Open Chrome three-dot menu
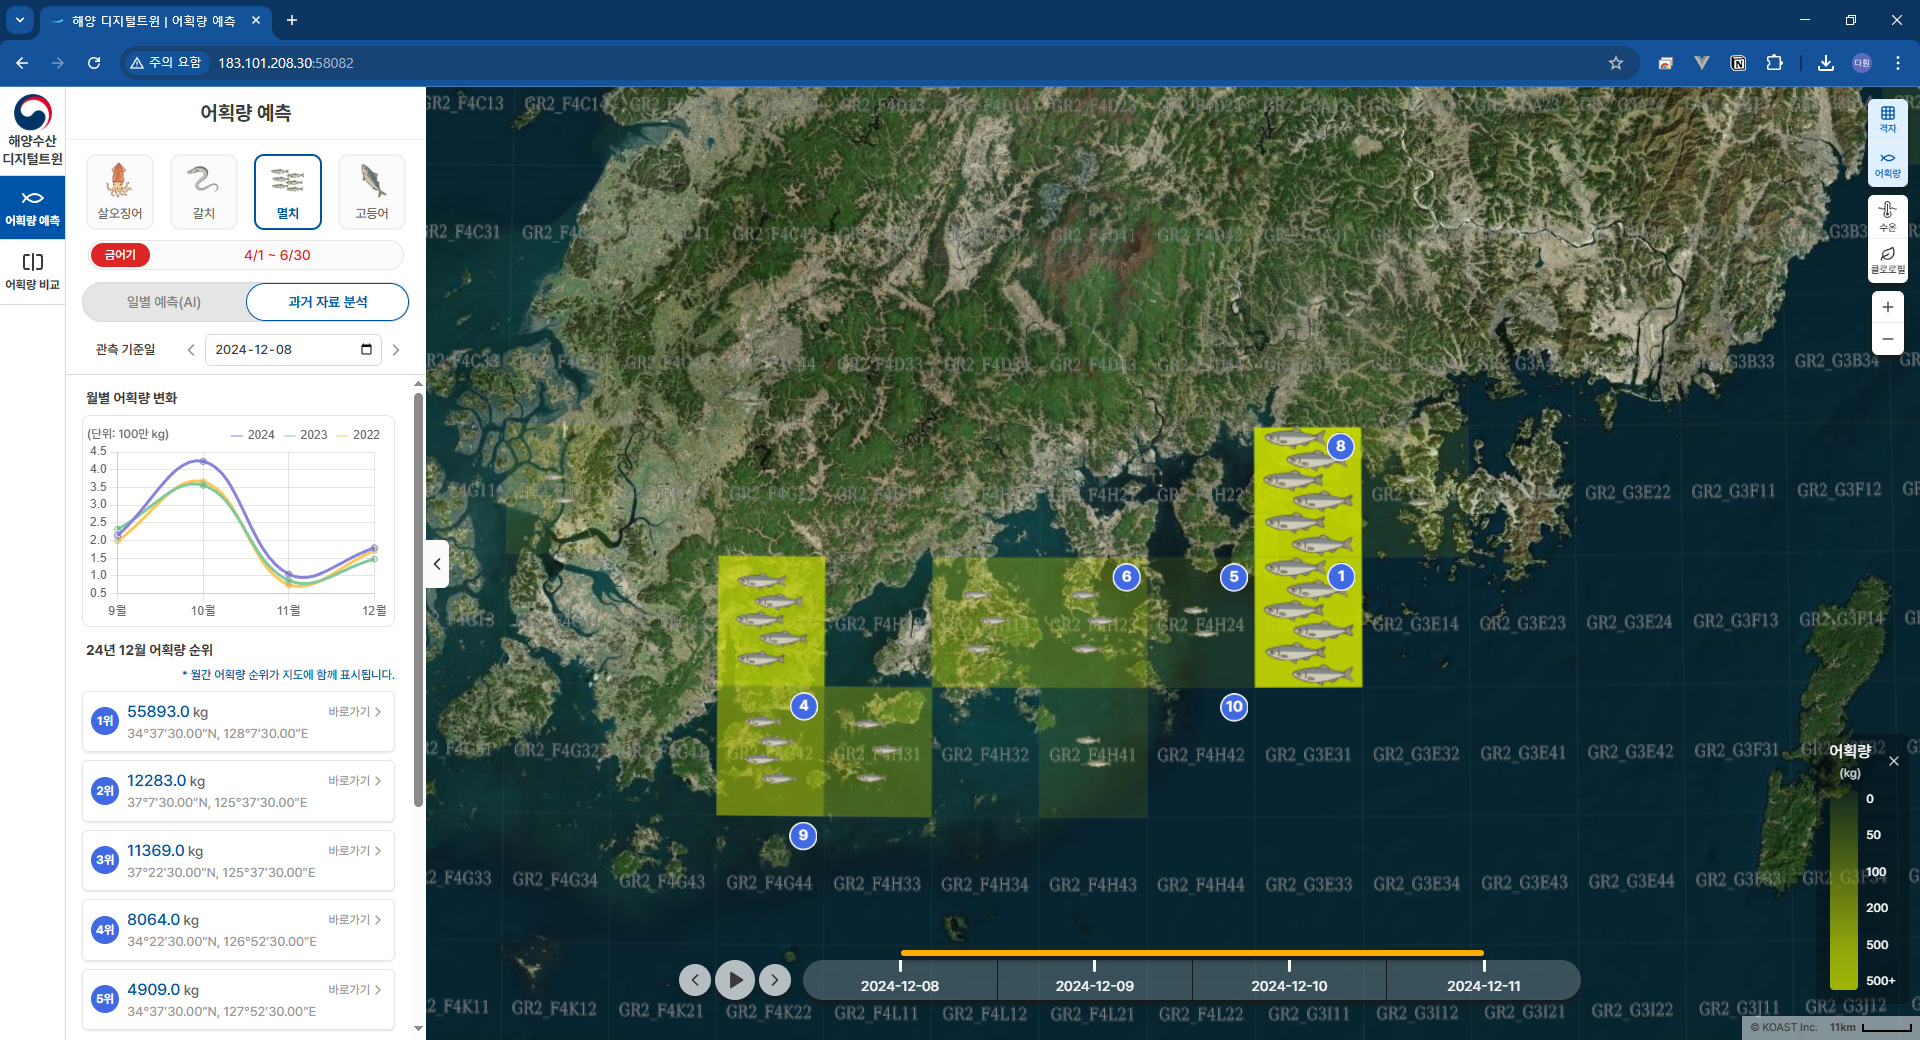This screenshot has height=1040, width=1920. [1898, 63]
